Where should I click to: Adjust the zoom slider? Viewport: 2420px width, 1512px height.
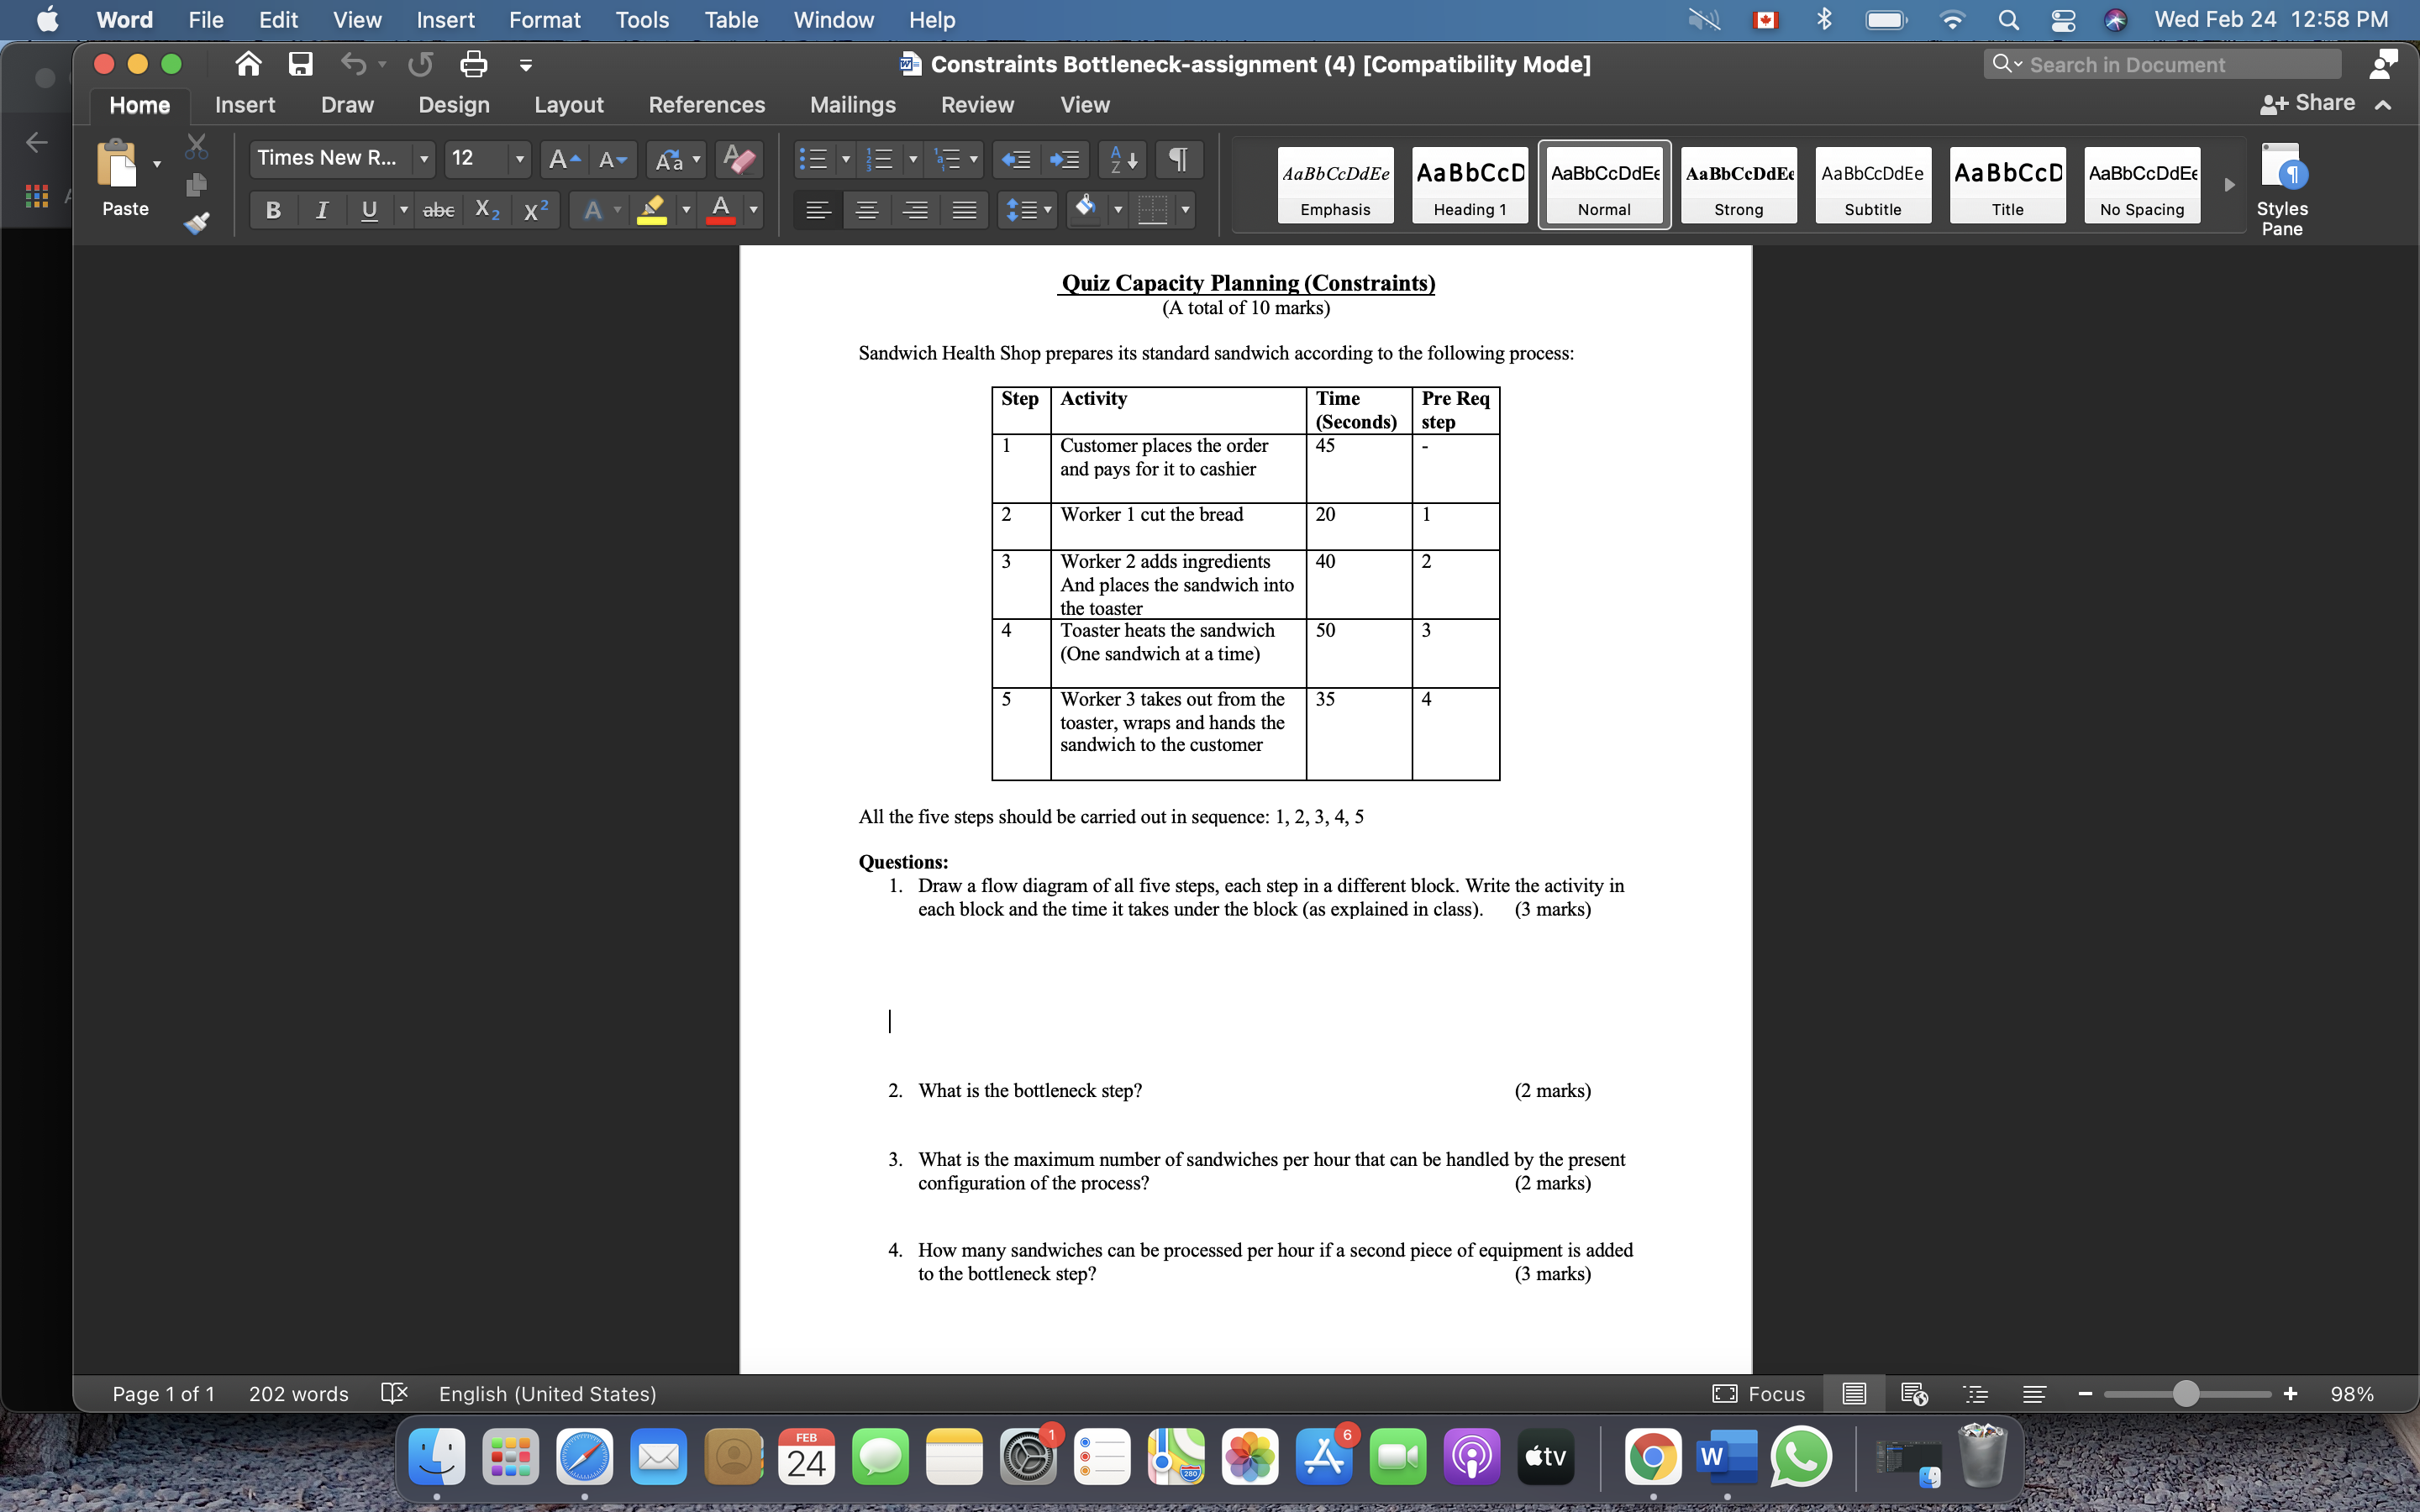(x=2186, y=1393)
